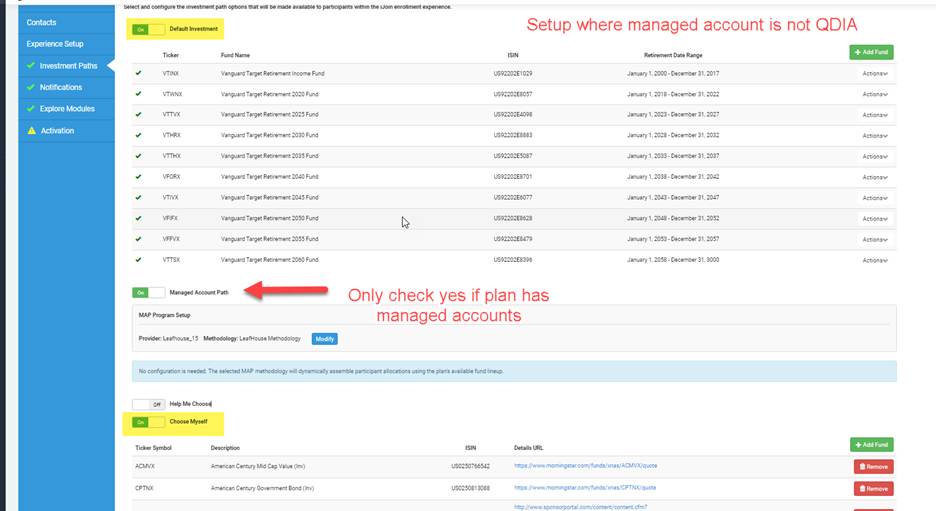
Task: Turn on the Help Me Choose switch
Action: 148,404
